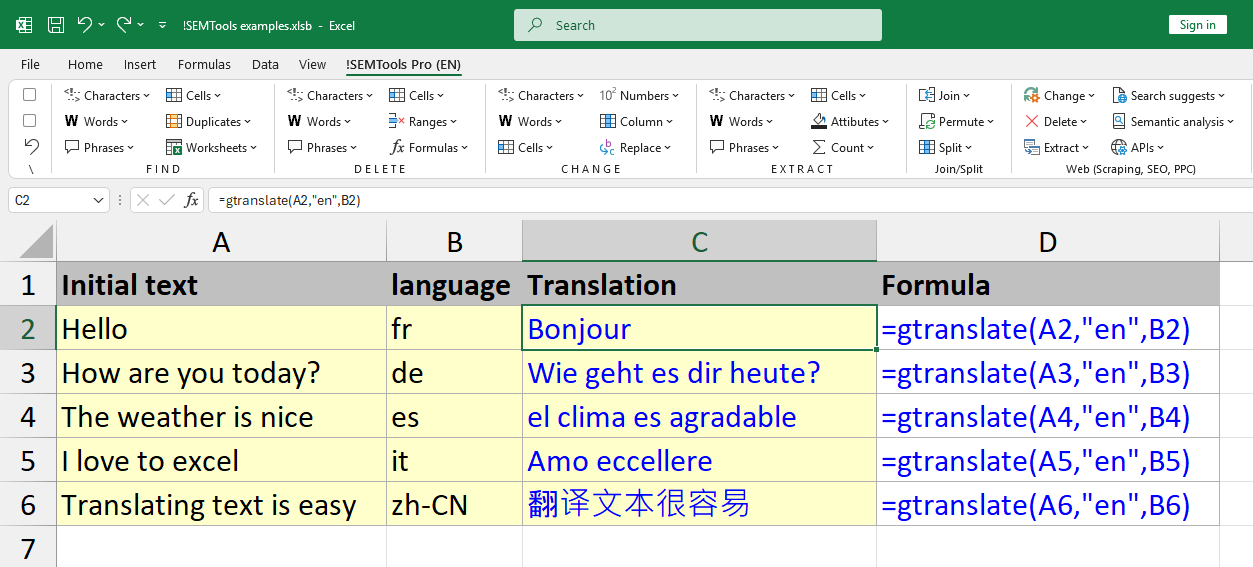Expand Cells dropdown in the CHANGE group
The width and height of the screenshot is (1253, 567).
click(x=525, y=148)
